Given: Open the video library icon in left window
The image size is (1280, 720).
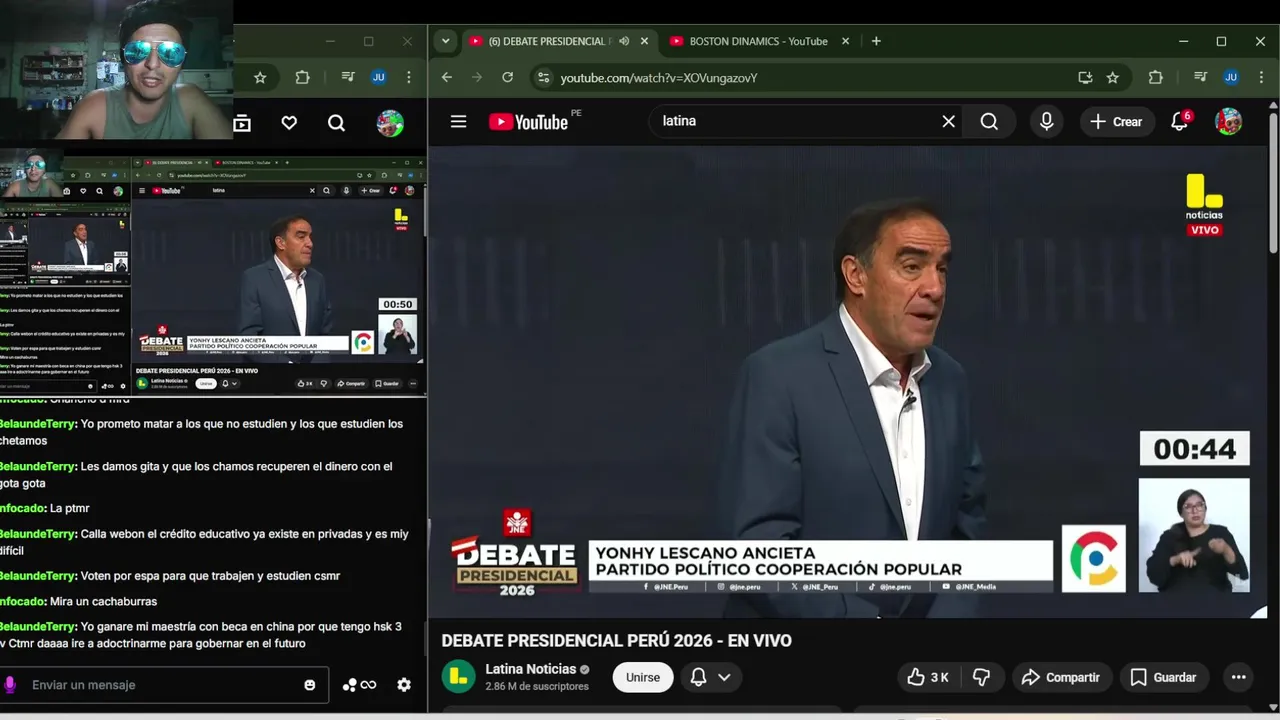Looking at the screenshot, I should pos(242,123).
